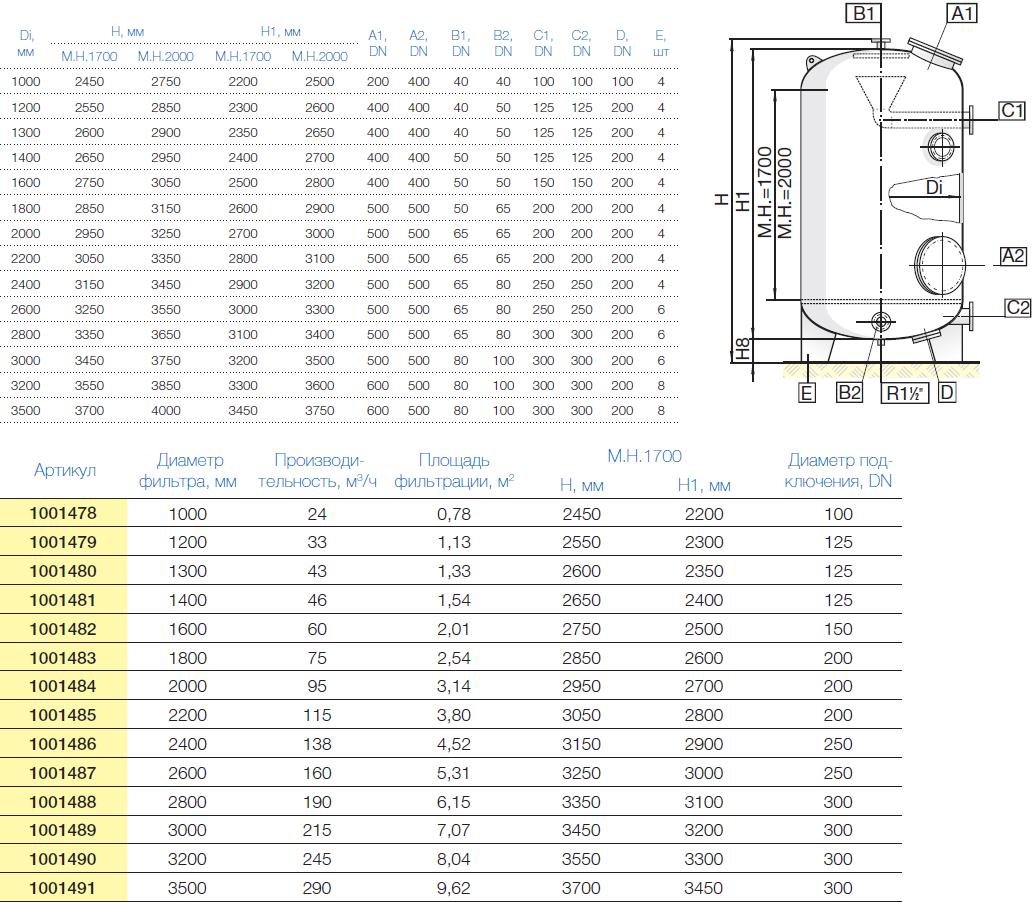Click the E support leg label

pos(807,392)
